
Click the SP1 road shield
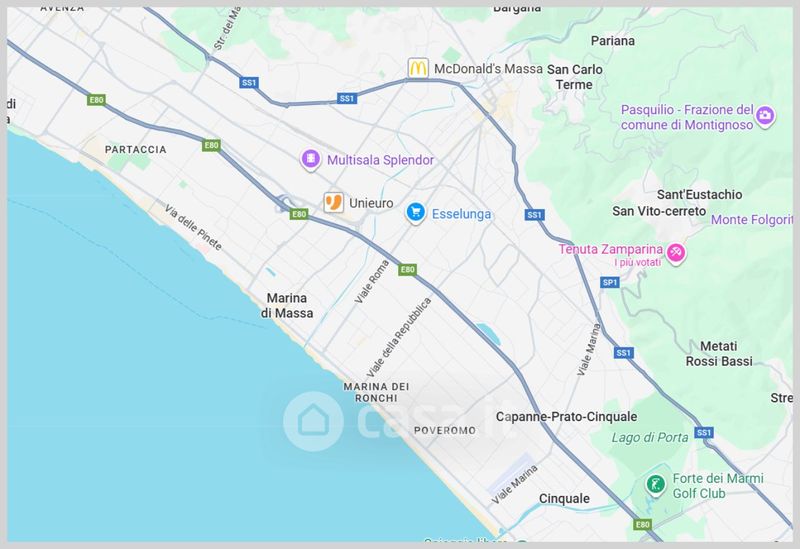(610, 282)
